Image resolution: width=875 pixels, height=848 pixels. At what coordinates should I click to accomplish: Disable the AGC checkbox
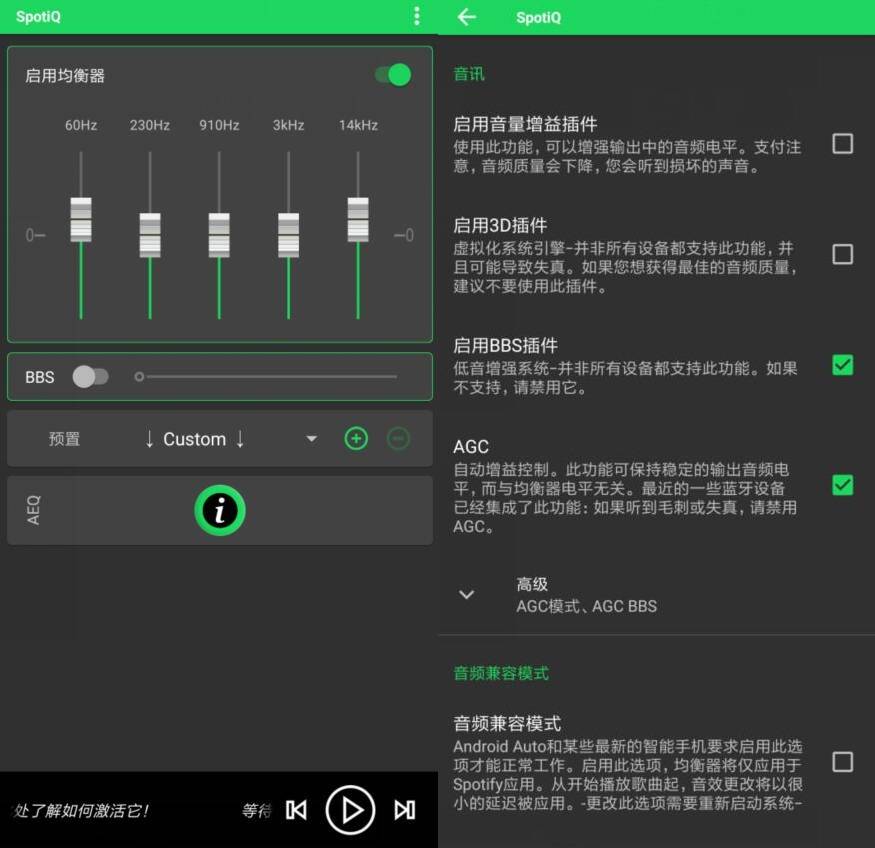[x=843, y=487]
